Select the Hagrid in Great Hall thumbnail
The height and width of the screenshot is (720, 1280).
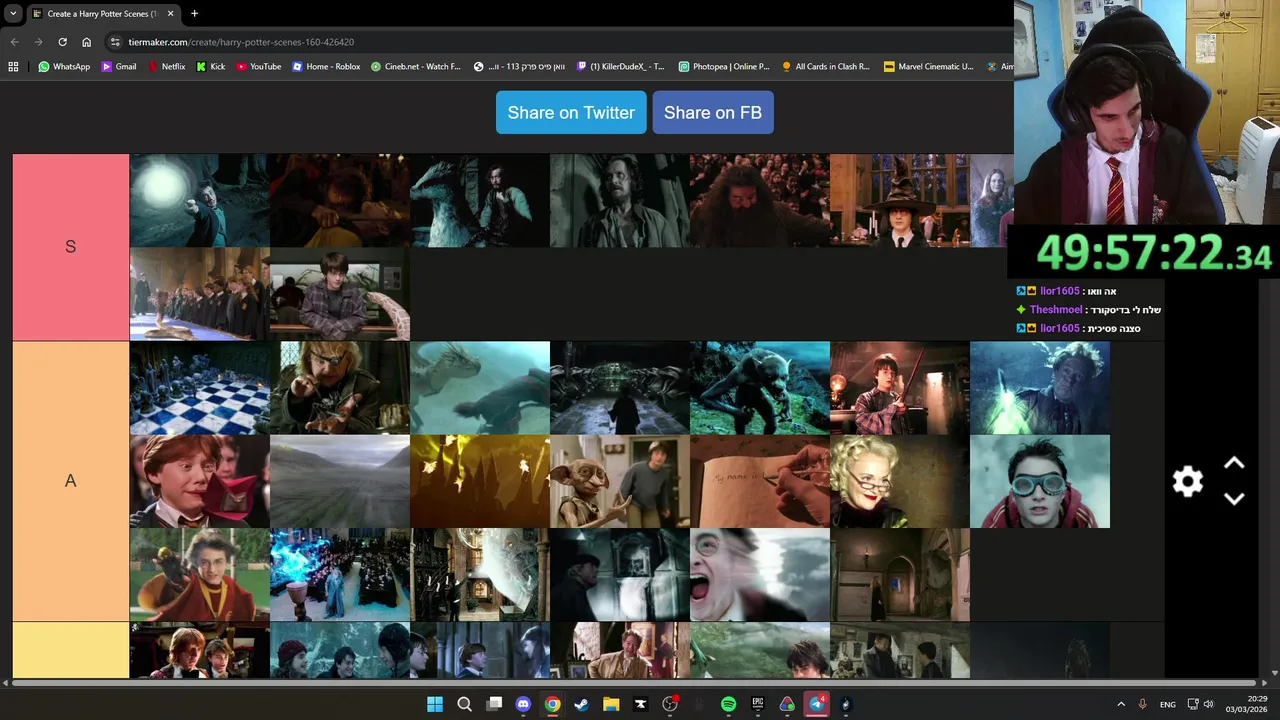click(759, 200)
